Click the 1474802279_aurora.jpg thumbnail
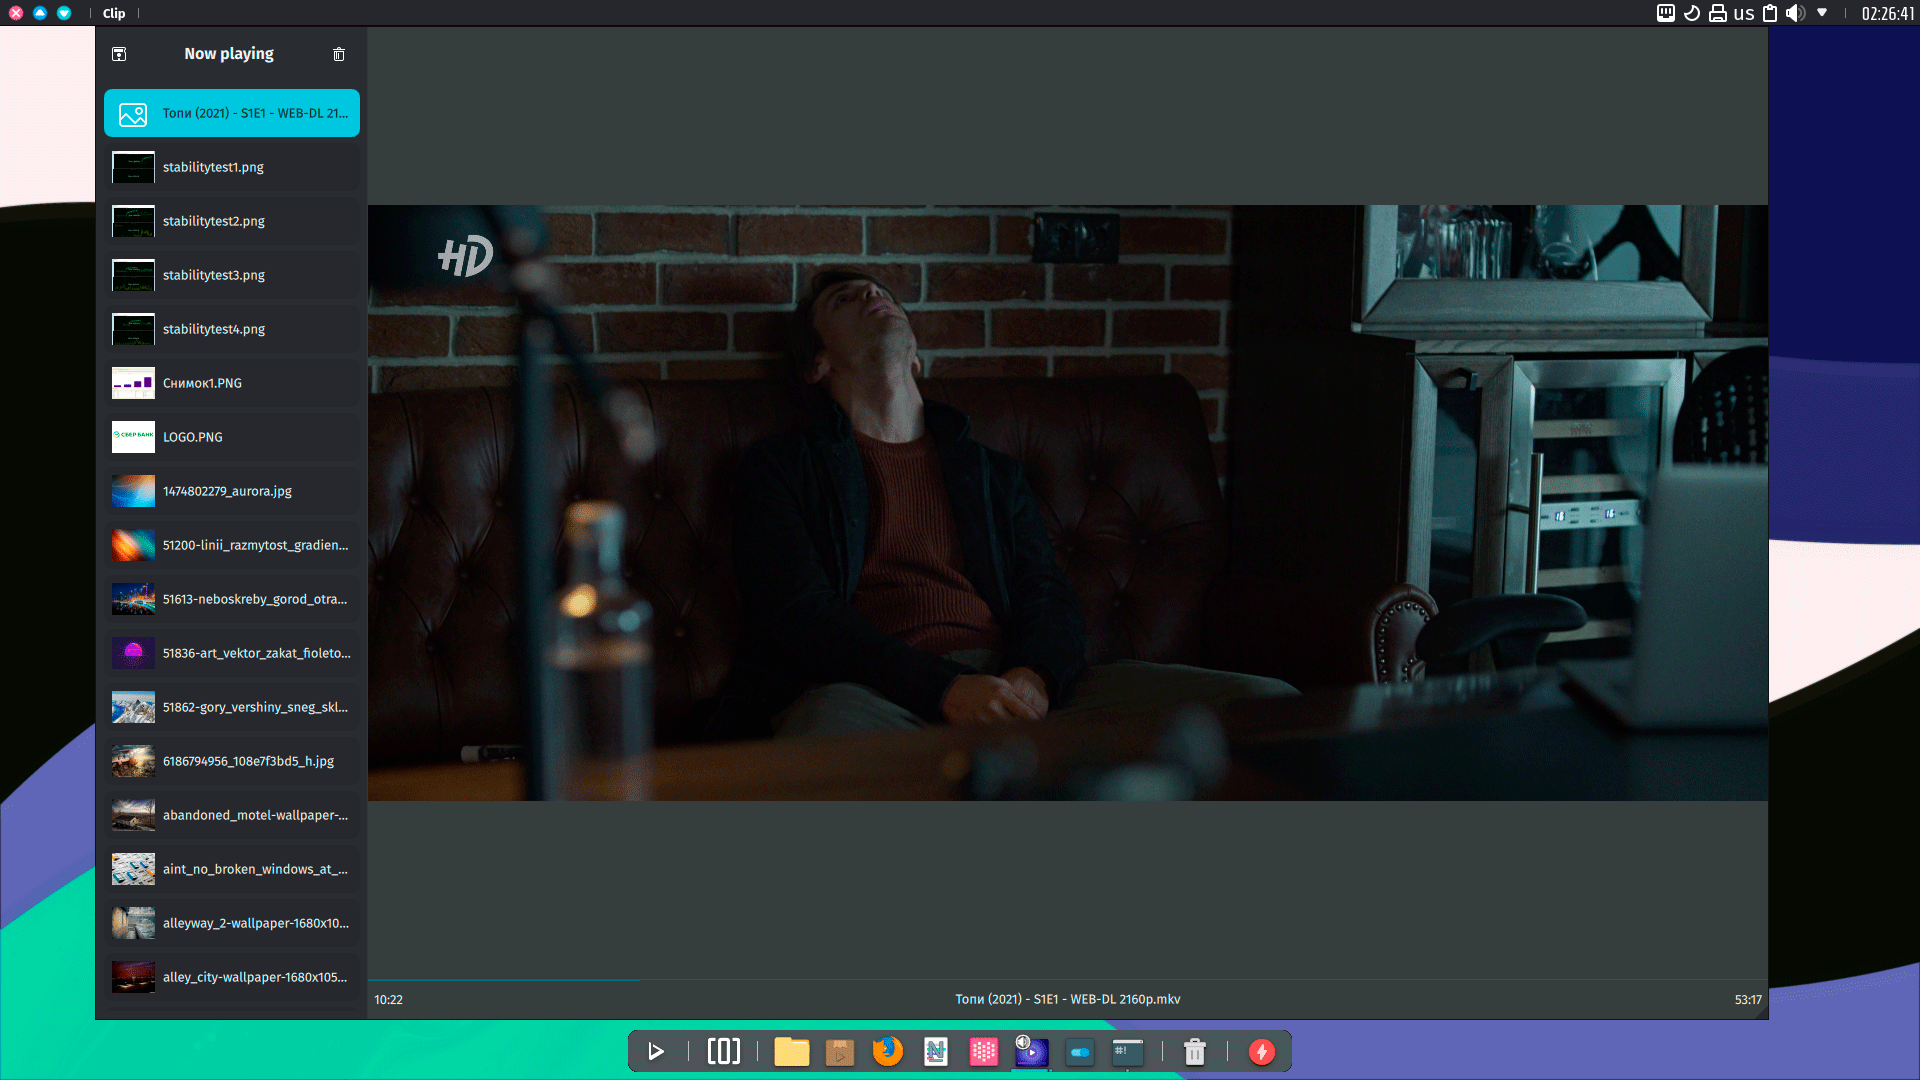 pyautogui.click(x=133, y=491)
